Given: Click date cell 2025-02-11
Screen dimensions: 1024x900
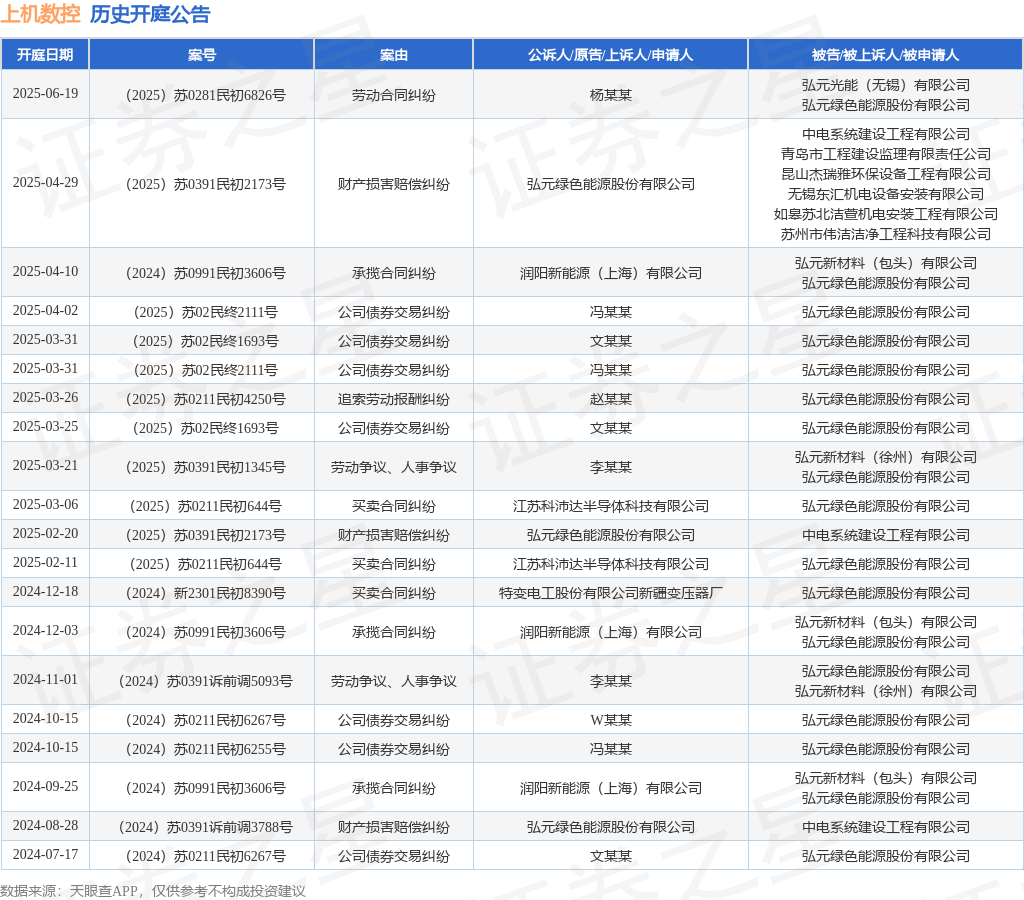Looking at the screenshot, I should pos(45,562).
